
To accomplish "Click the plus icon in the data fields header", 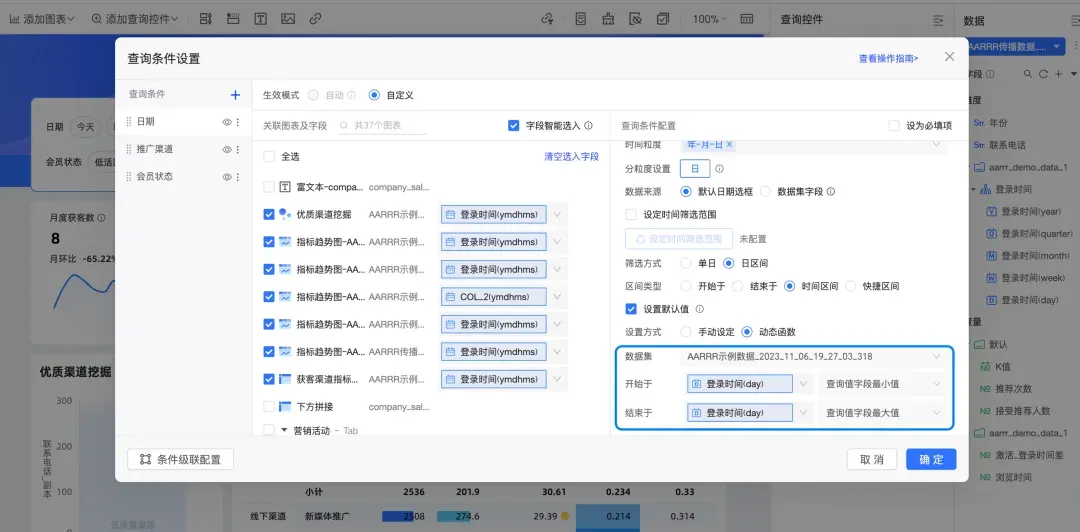I will pyautogui.click(x=1058, y=74).
